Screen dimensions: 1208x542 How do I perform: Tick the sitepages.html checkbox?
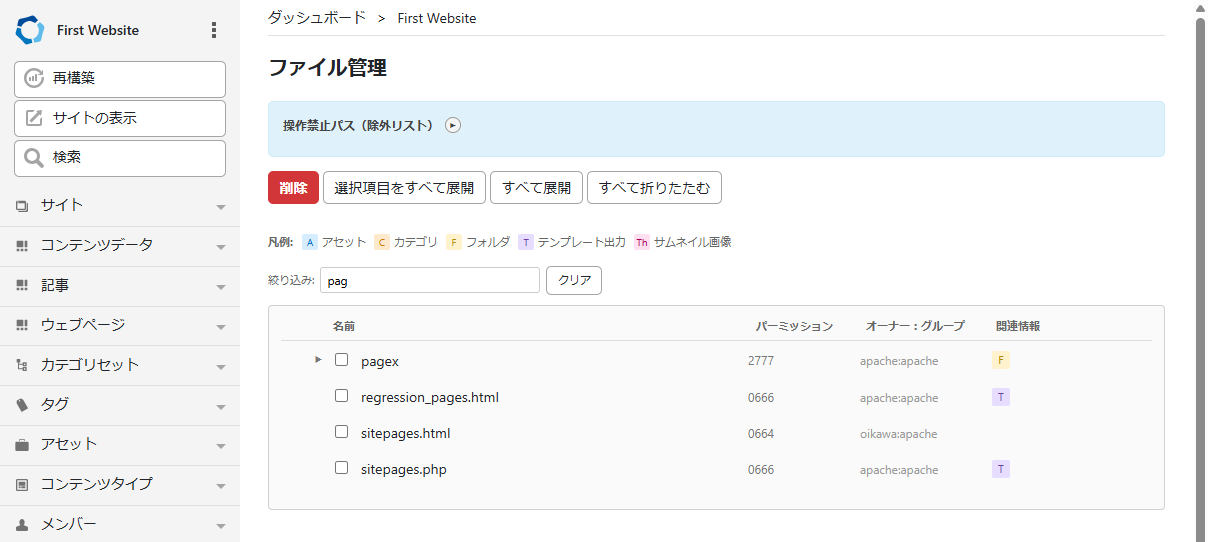coord(341,433)
